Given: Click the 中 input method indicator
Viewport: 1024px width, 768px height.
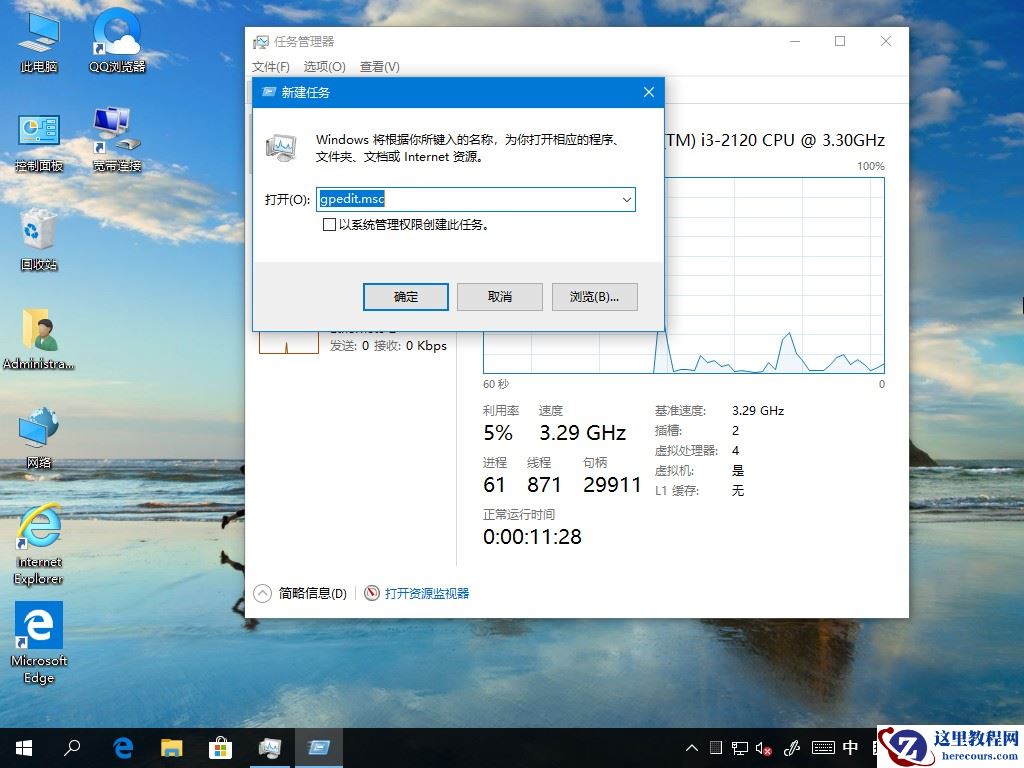Looking at the screenshot, I should coord(849,747).
